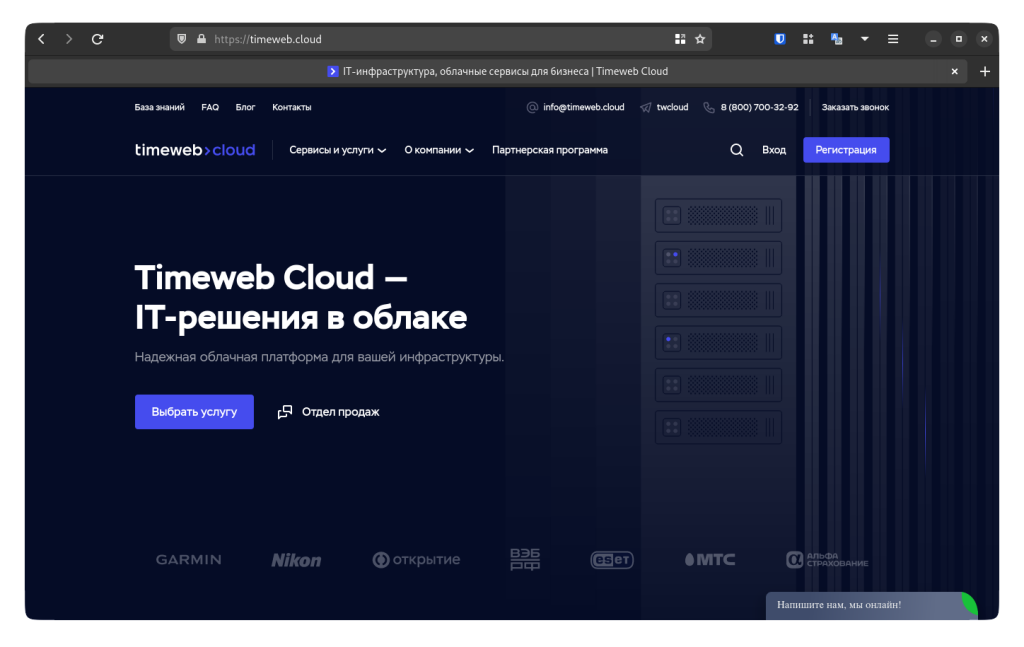Click the Выбрать услугу button
This screenshot has height=647, width=1024.
tap(194, 412)
